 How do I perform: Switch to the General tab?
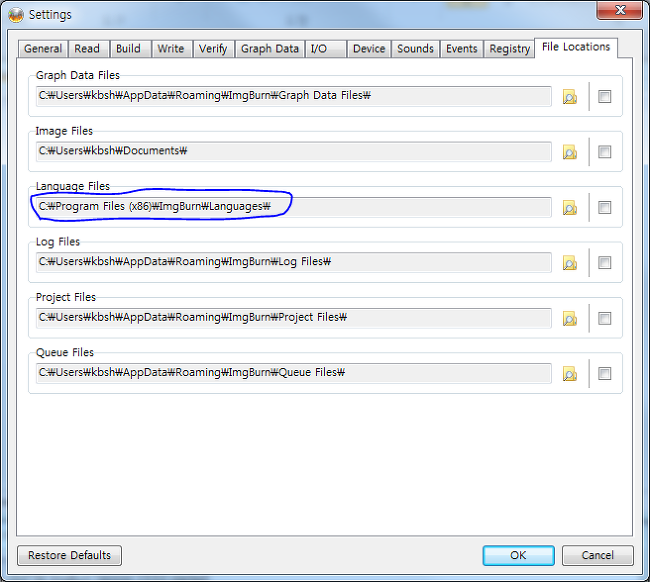(x=43, y=49)
